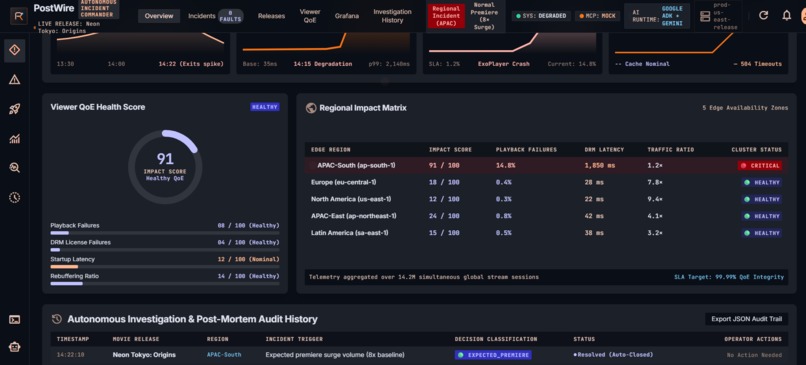The width and height of the screenshot is (806, 365).
Task: Select the North America (us-east-1) row
Action: [546, 199]
